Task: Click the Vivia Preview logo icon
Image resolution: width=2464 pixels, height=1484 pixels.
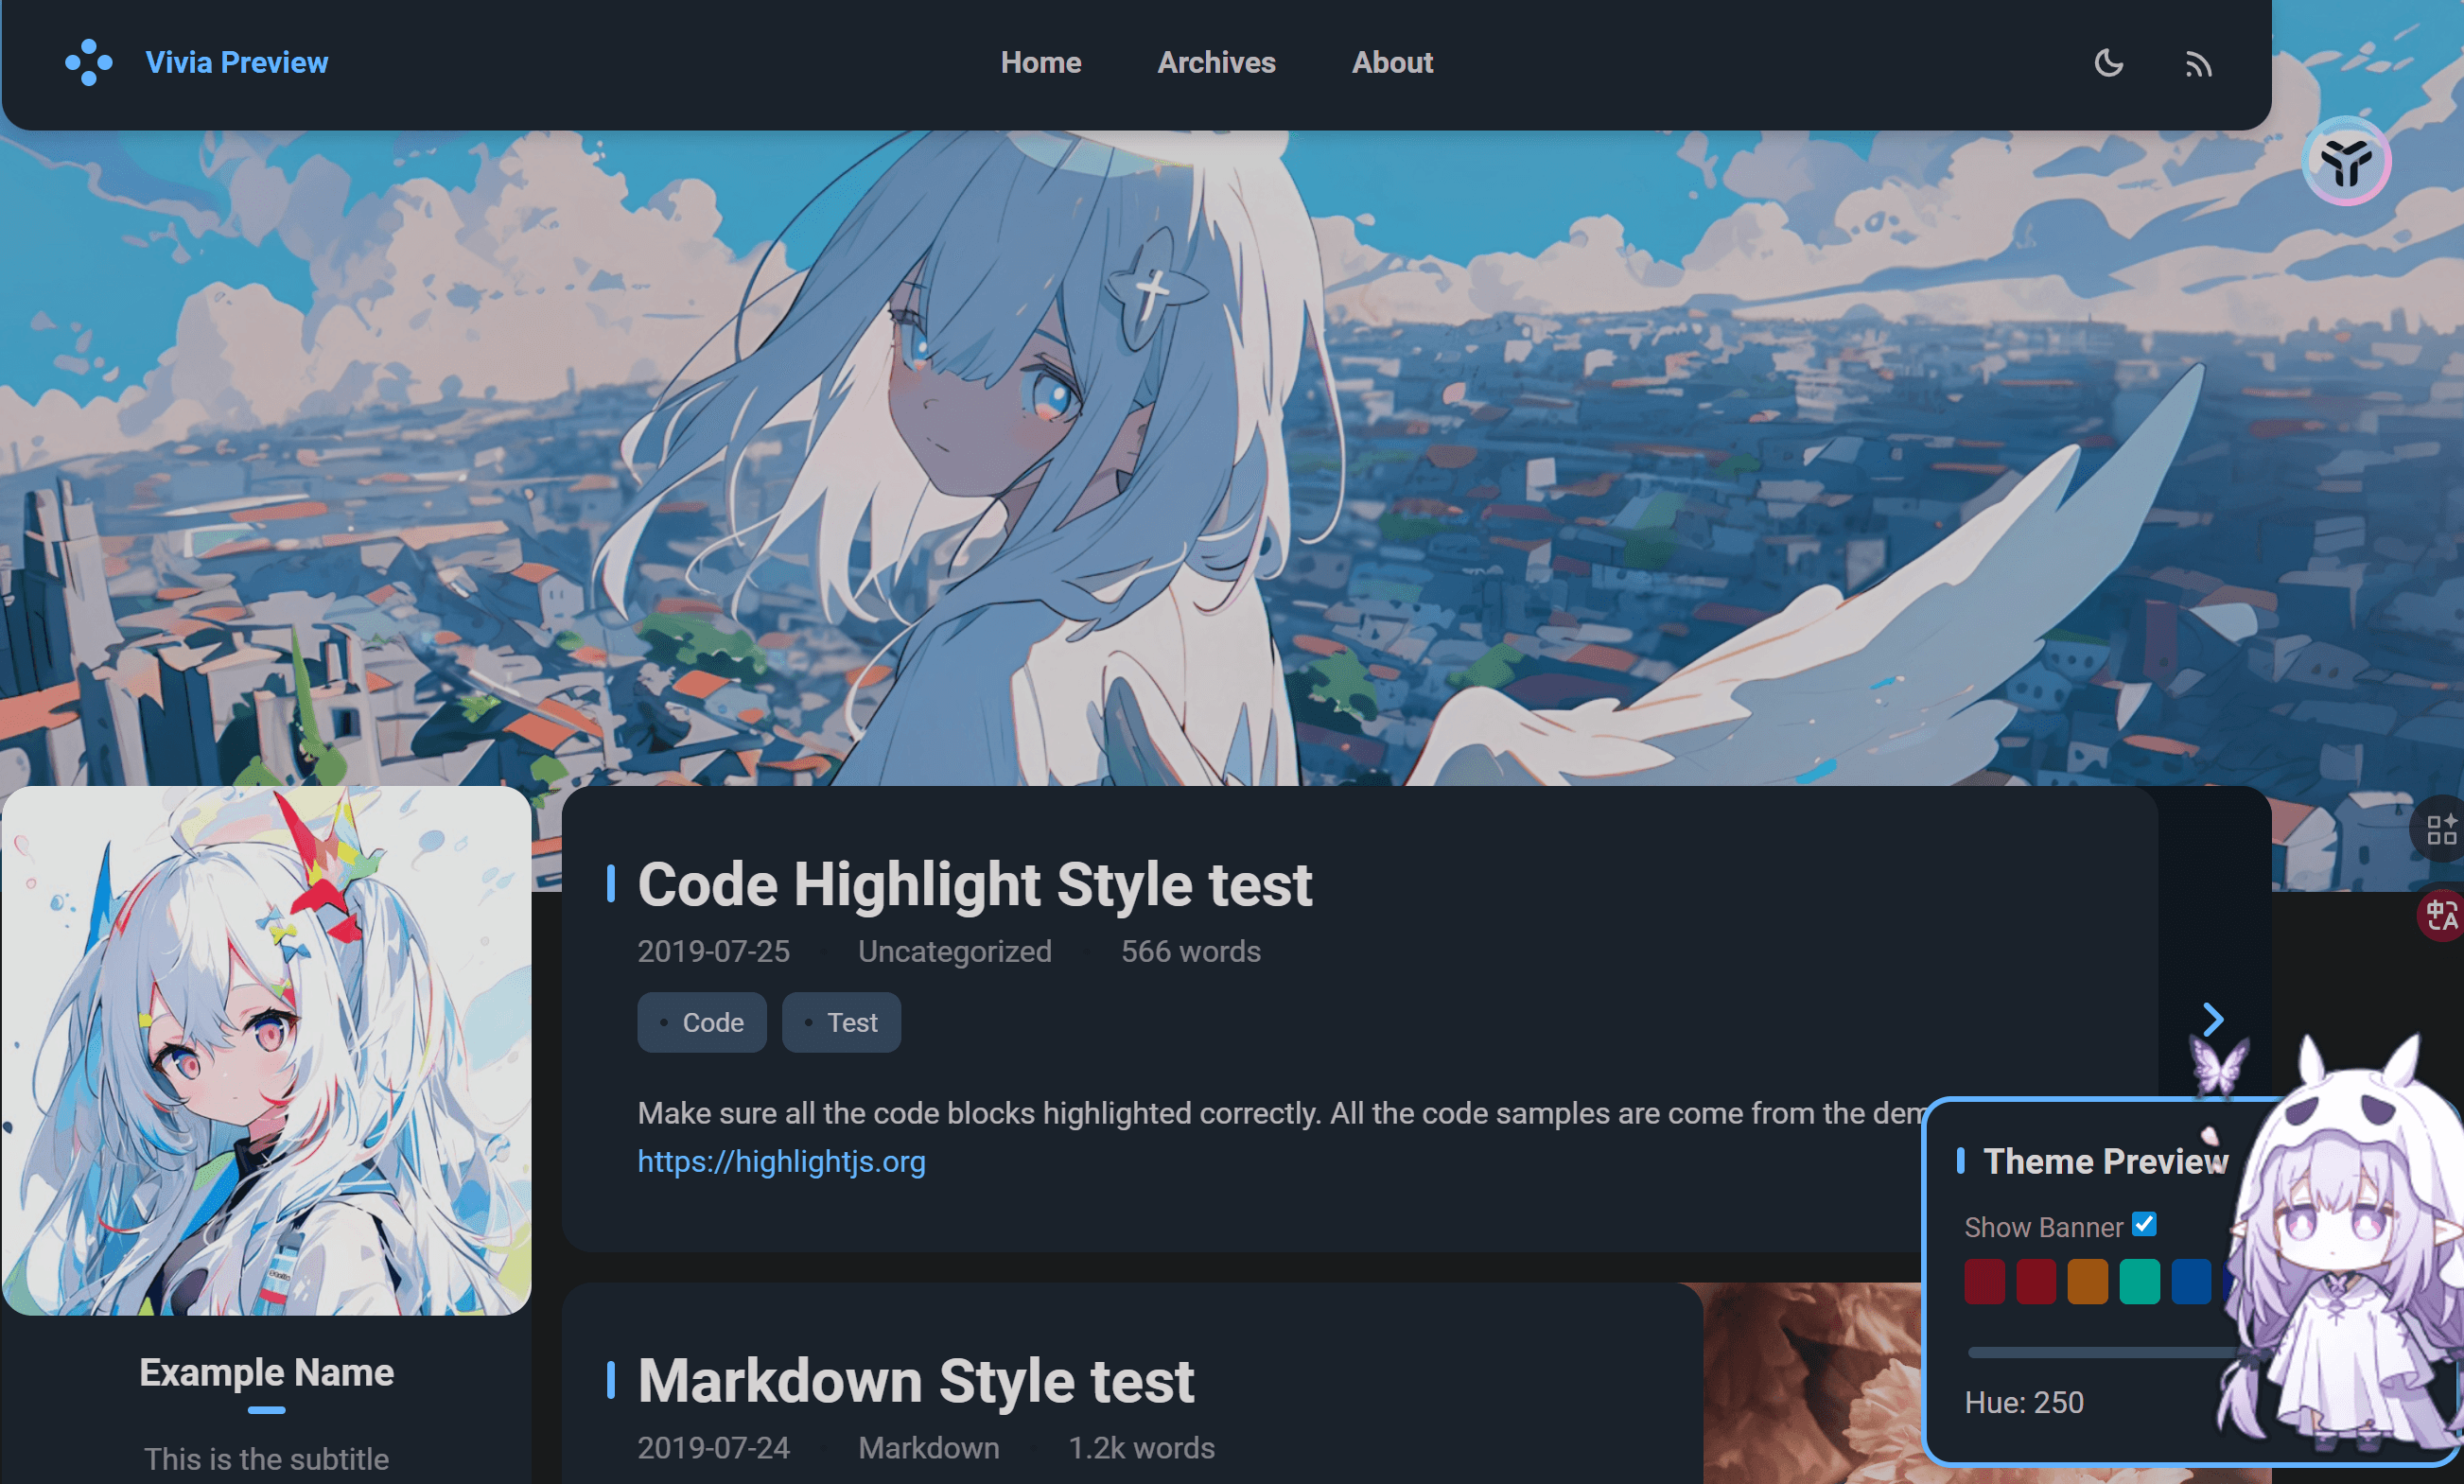Action: (87, 62)
